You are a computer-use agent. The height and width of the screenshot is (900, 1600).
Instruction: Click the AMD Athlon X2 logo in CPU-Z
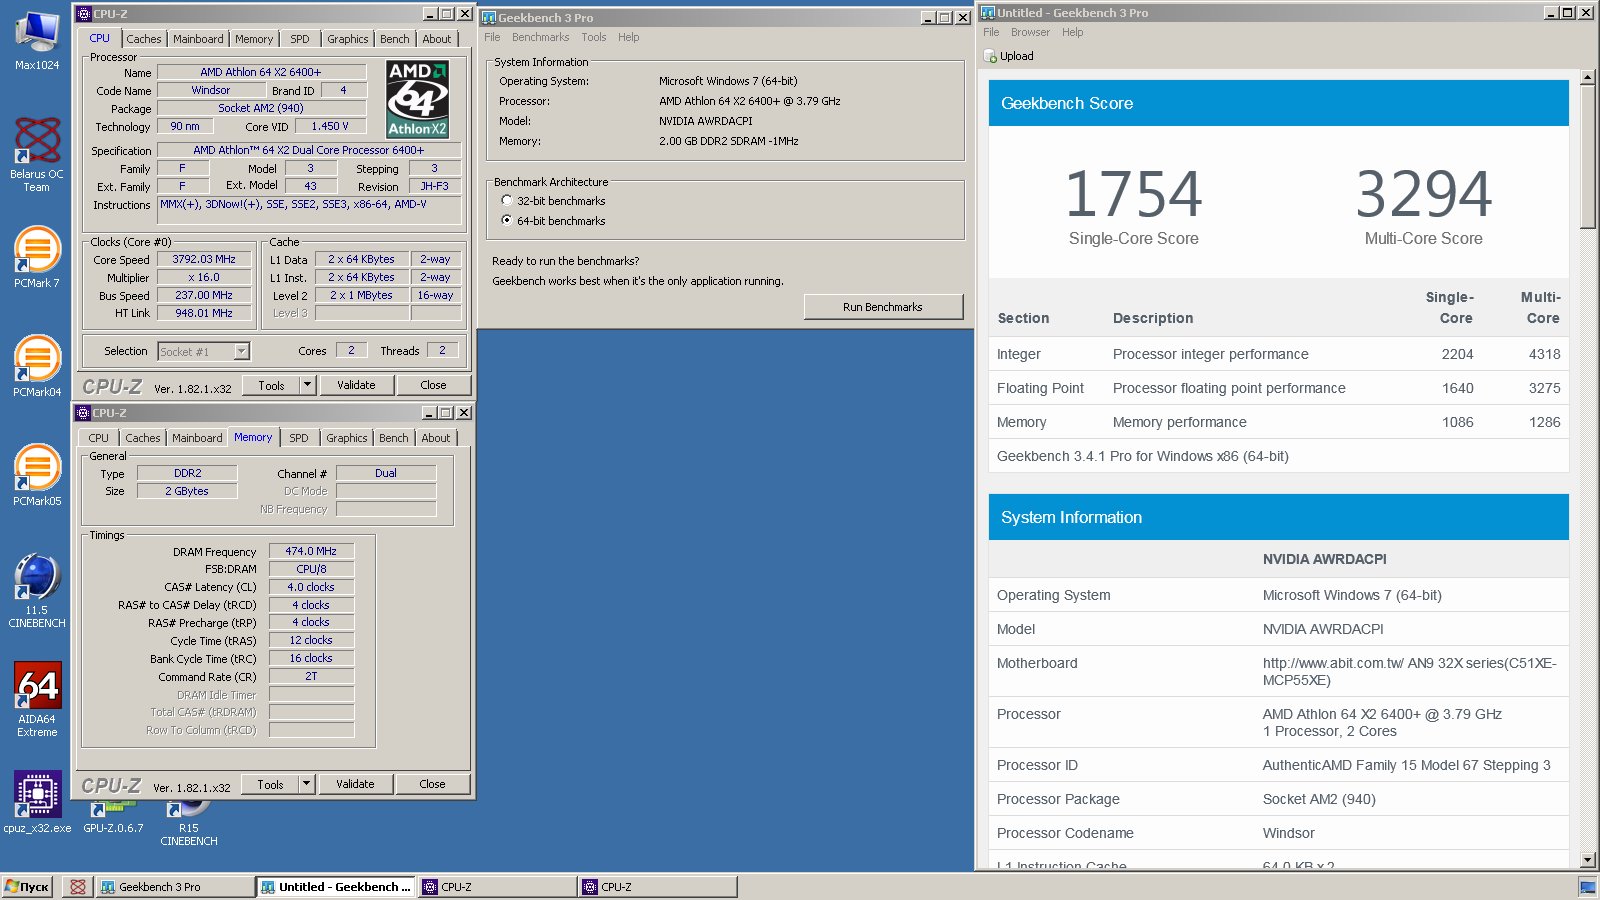point(417,99)
